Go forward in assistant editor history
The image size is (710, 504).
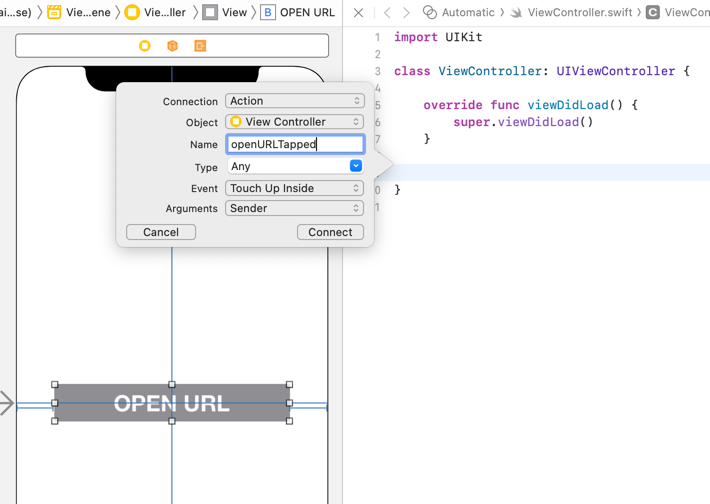[x=406, y=13]
